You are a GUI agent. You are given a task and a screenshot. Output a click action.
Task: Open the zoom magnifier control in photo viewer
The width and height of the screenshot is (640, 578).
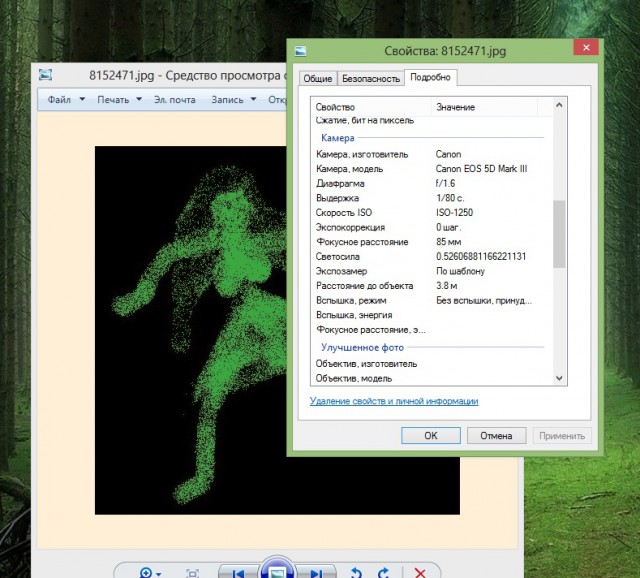(x=150, y=573)
